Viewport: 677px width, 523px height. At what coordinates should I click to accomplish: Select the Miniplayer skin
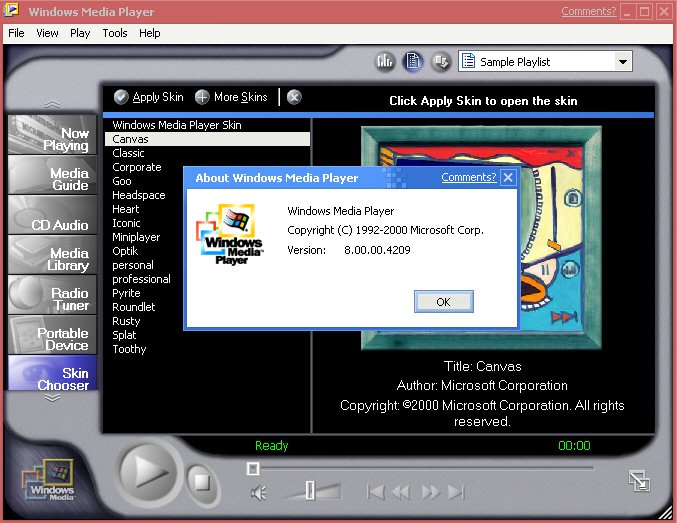[136, 237]
